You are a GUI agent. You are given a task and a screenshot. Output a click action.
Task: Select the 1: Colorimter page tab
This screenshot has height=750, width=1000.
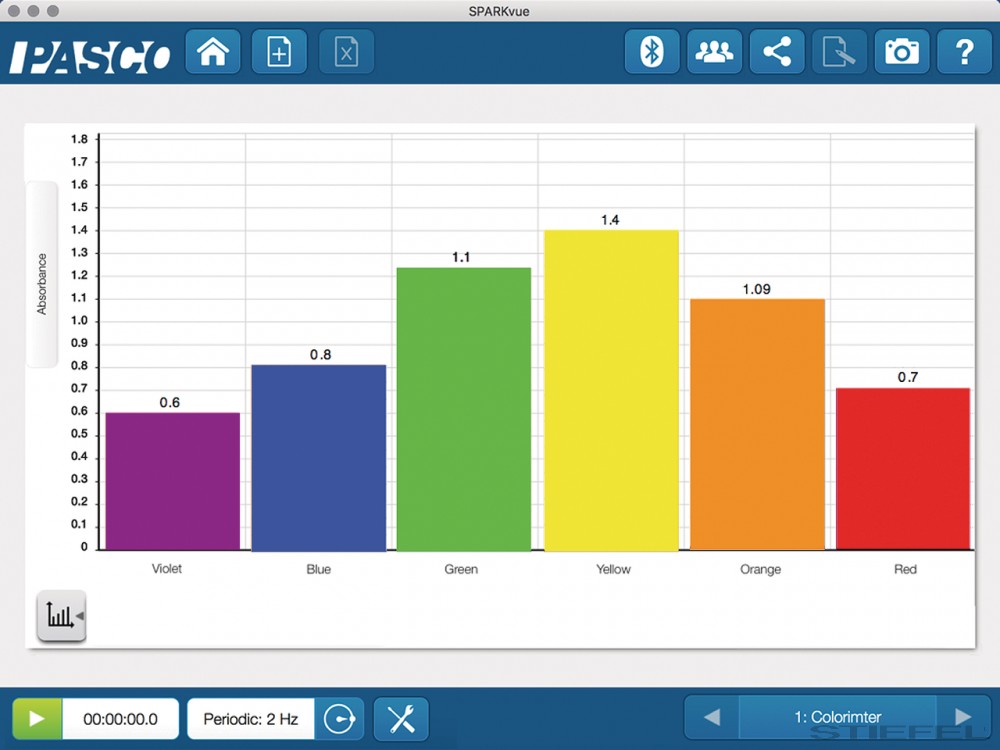838,717
